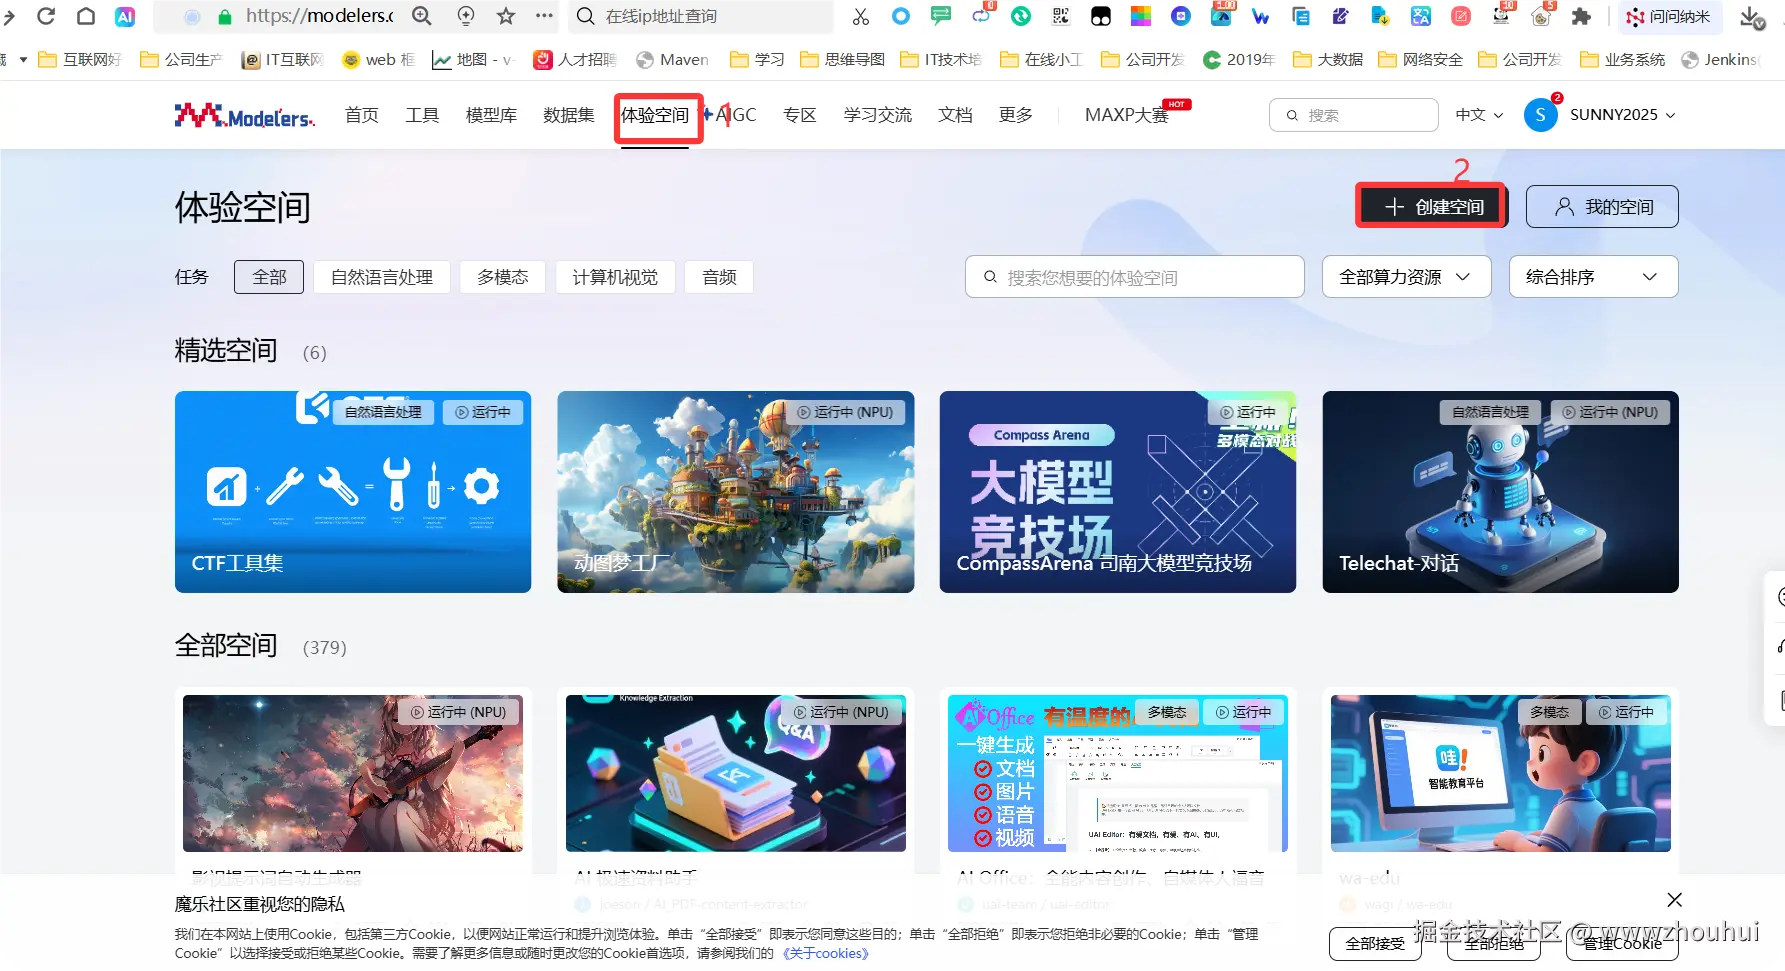The image size is (1785, 971).
Task: Open the Maven bookmark
Action: (x=672, y=60)
